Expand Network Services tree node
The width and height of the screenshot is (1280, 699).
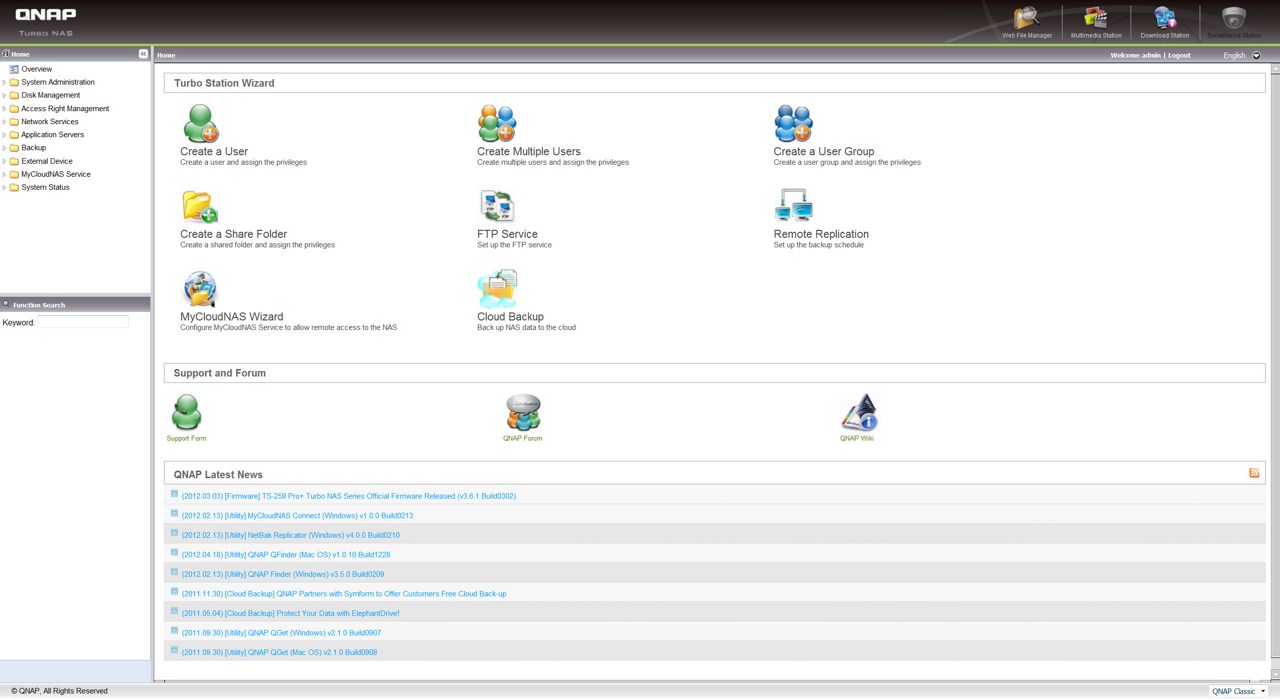(x=4, y=121)
